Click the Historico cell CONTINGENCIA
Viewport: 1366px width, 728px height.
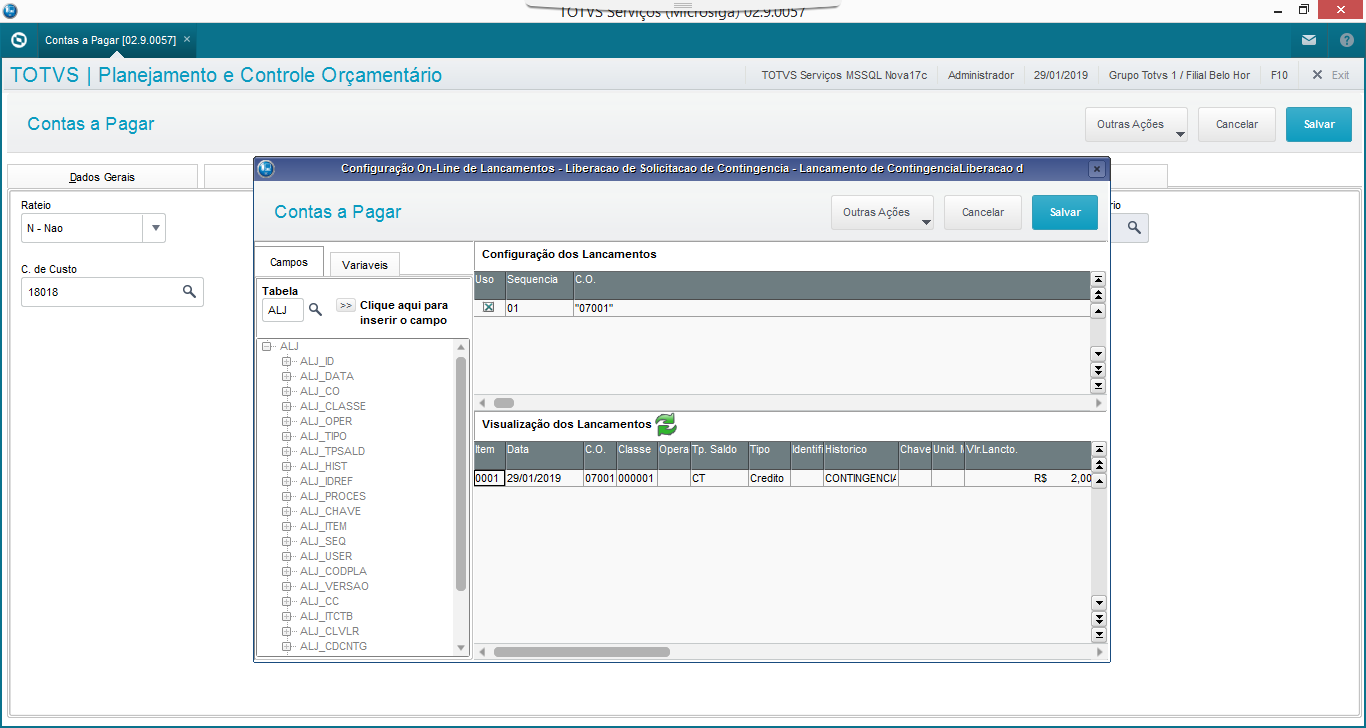(x=861, y=478)
